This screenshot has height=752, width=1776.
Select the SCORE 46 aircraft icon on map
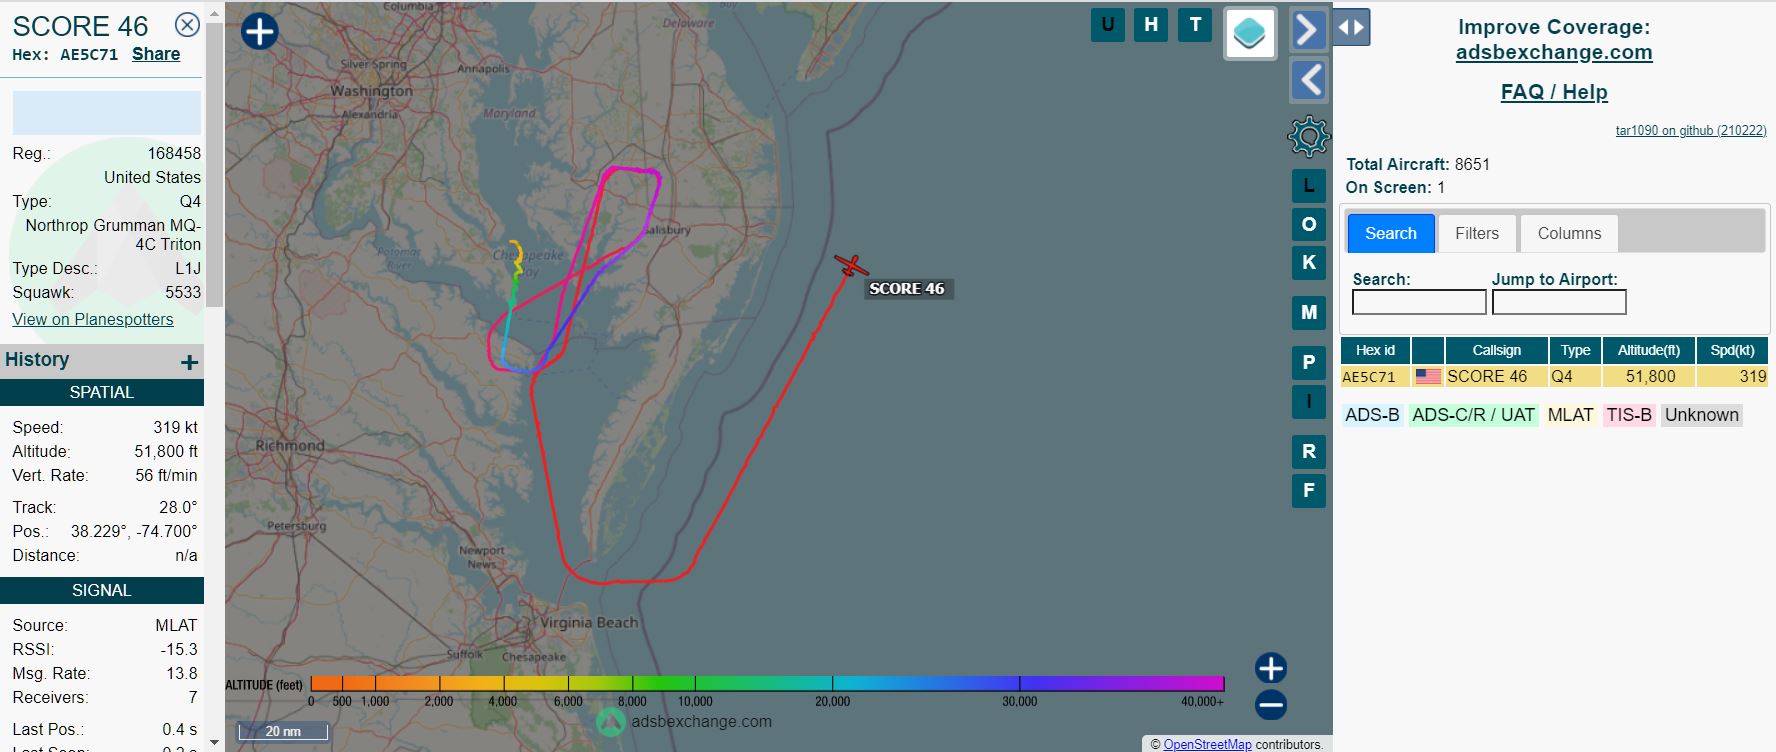(x=852, y=266)
